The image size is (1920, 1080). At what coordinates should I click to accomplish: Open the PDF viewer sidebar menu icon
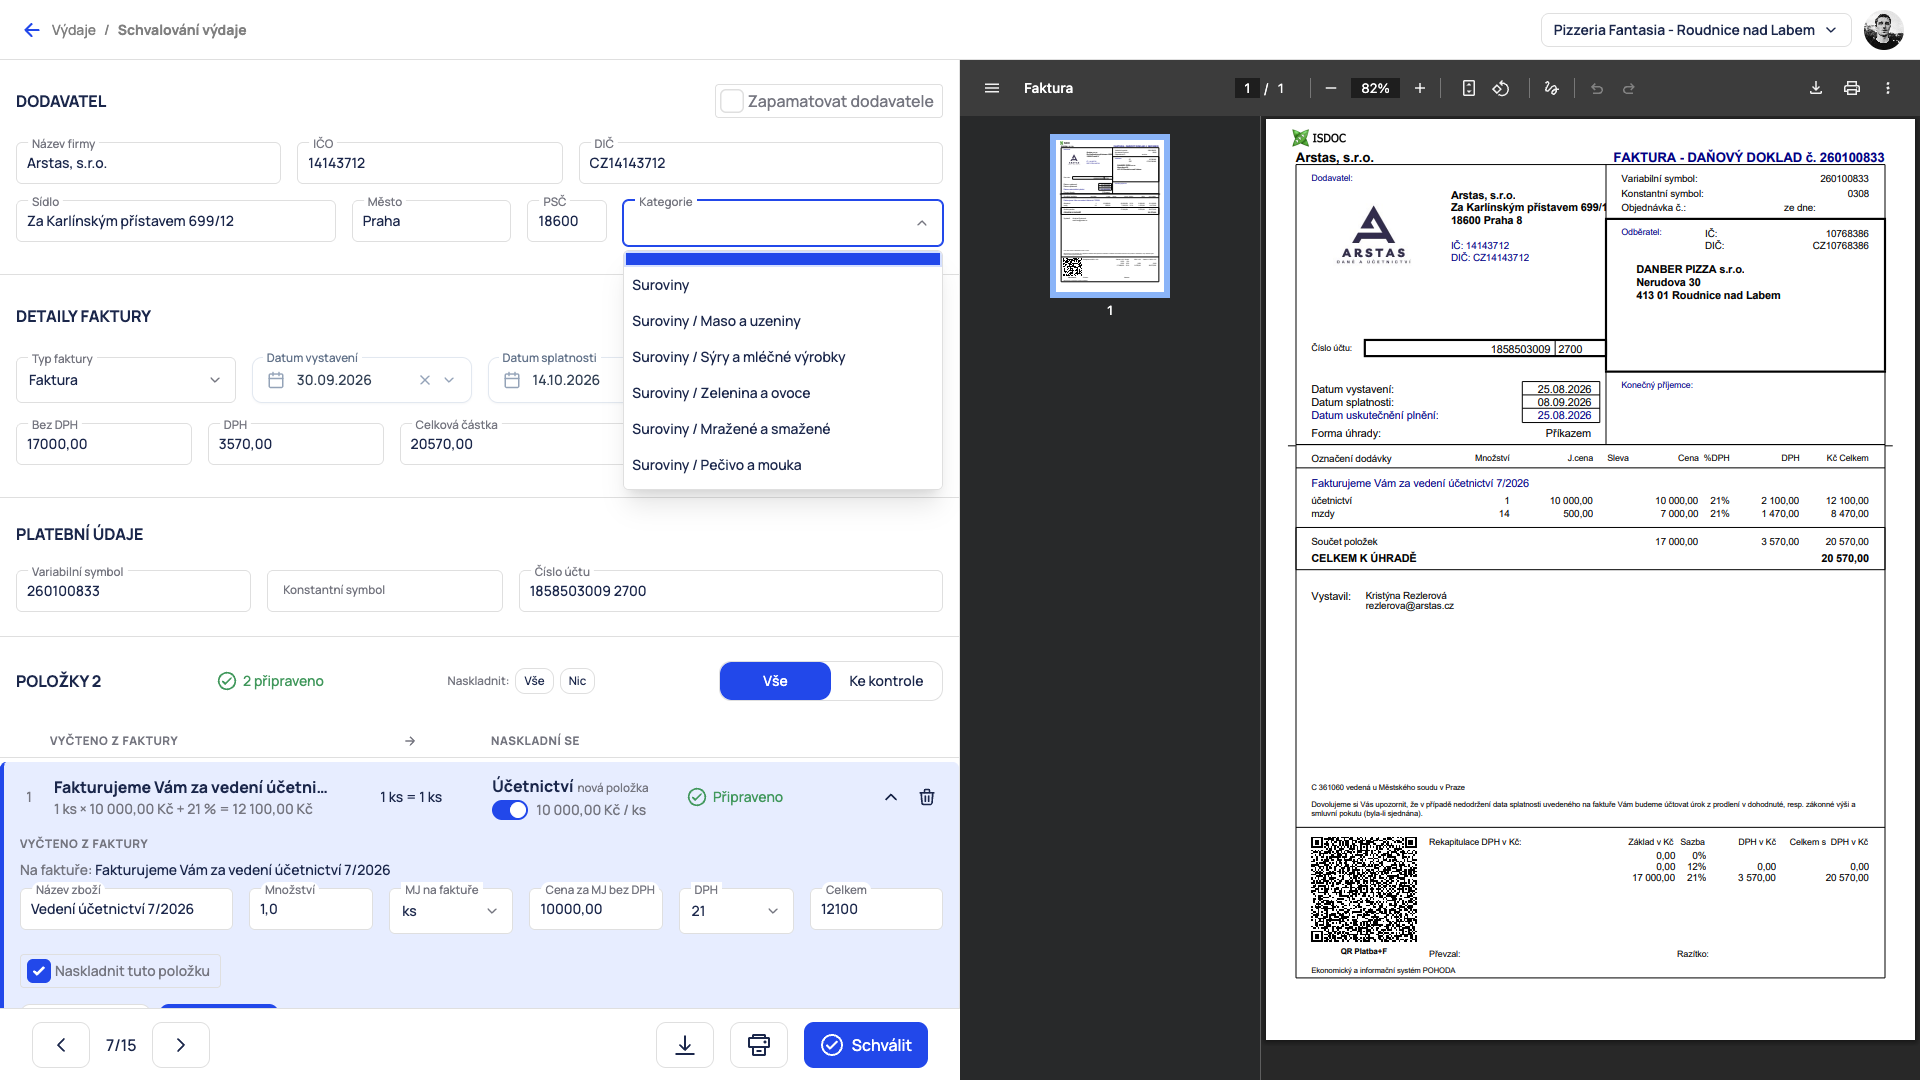pos(992,88)
